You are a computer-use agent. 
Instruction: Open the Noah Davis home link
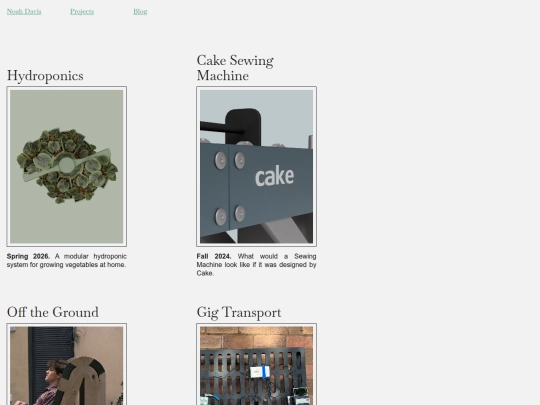(24, 11)
